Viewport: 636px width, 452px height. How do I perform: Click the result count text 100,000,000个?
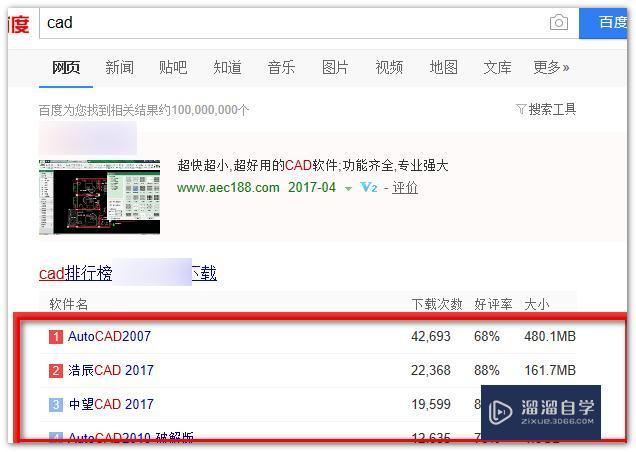(x=210, y=110)
